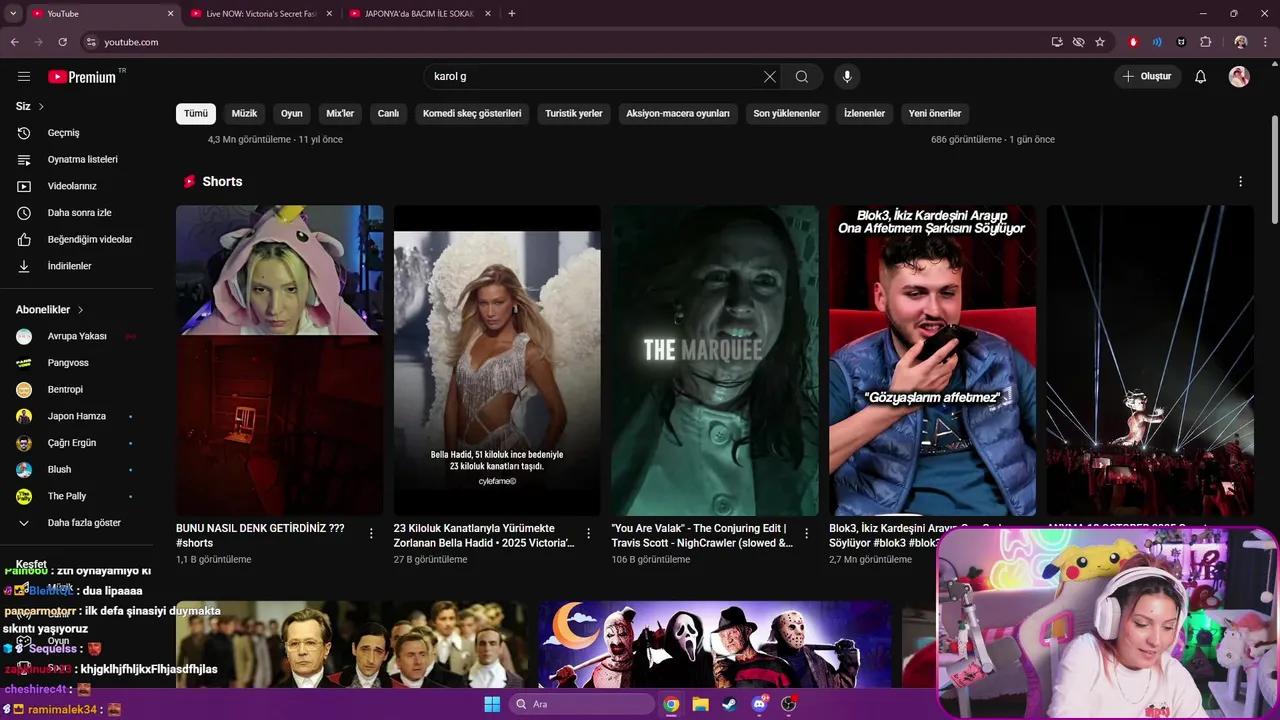
Task: Open options for the You Are Valak short
Action: (x=806, y=533)
